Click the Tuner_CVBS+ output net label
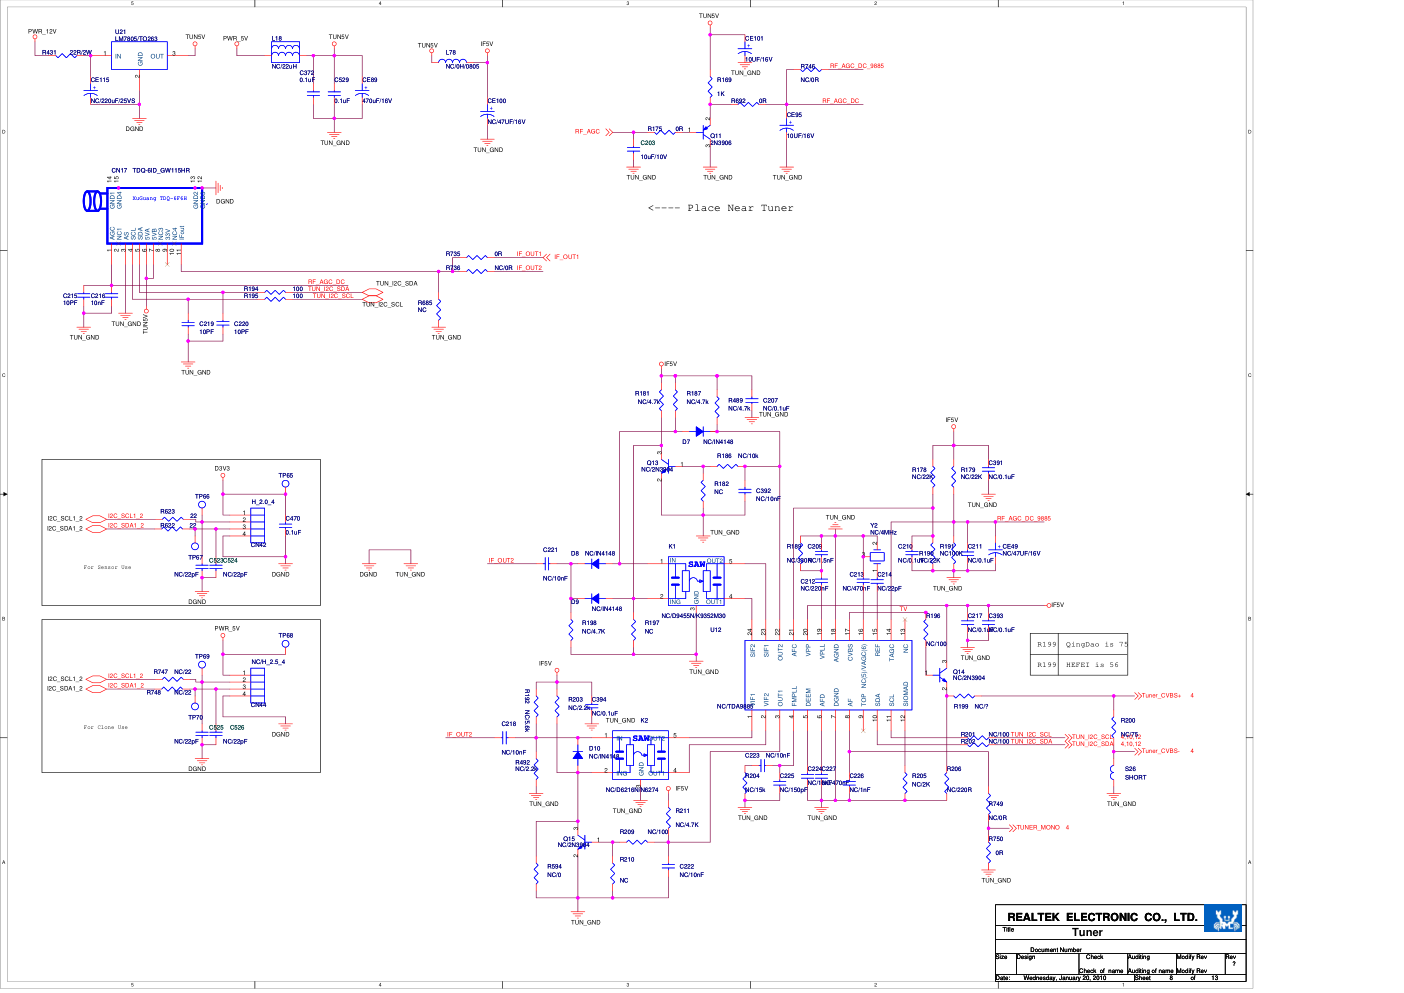The width and height of the screenshot is (1404, 993). coord(1161,696)
